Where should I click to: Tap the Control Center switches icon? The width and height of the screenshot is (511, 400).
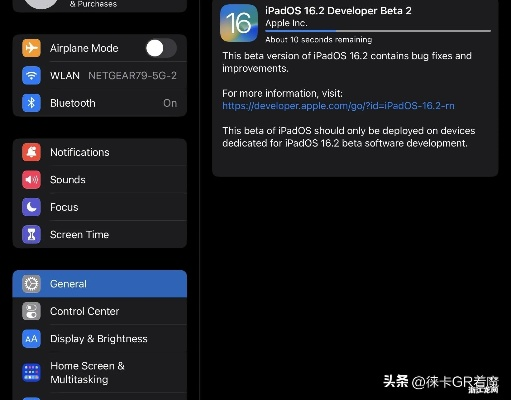click(31, 311)
